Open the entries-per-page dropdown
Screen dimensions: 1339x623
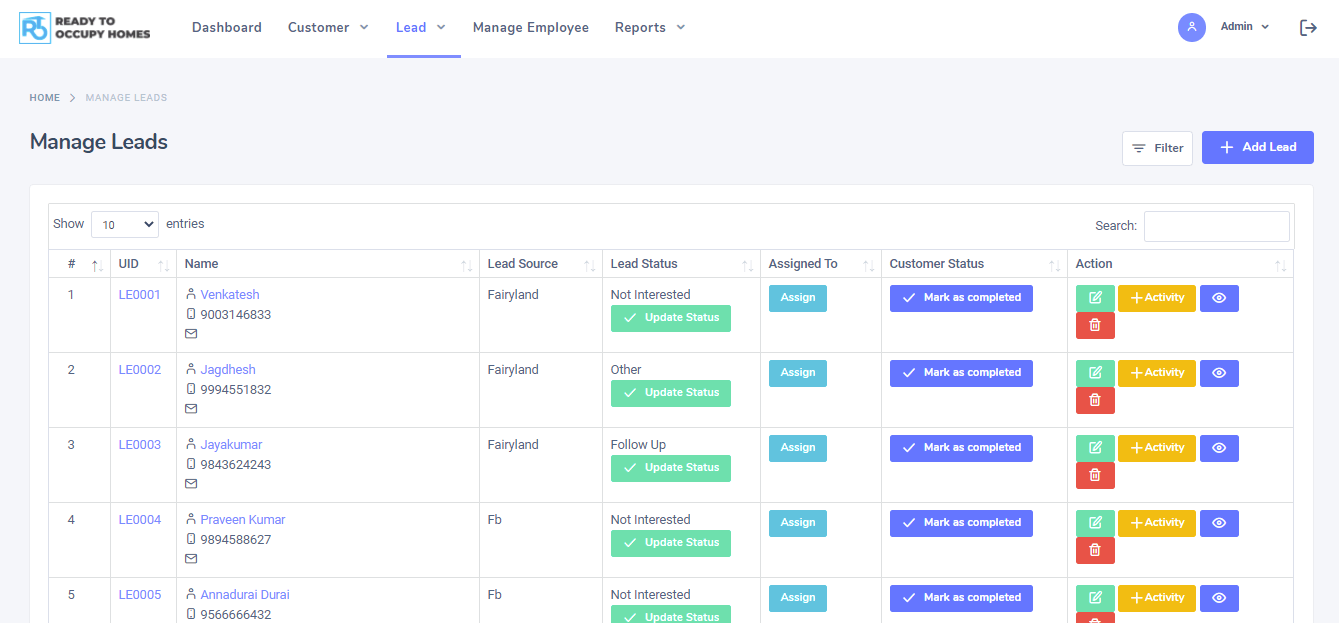click(x=125, y=225)
